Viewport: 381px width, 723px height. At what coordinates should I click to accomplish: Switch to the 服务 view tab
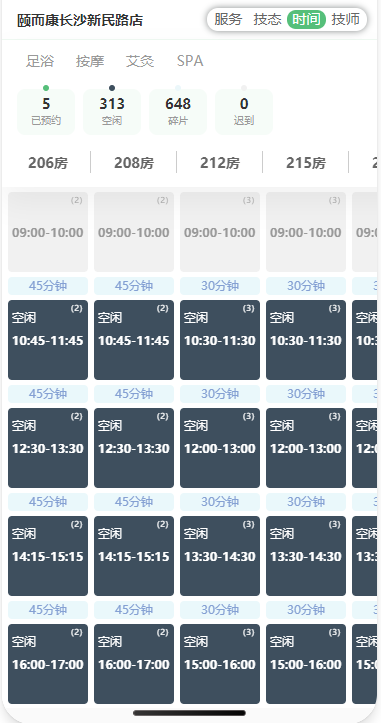coord(228,19)
